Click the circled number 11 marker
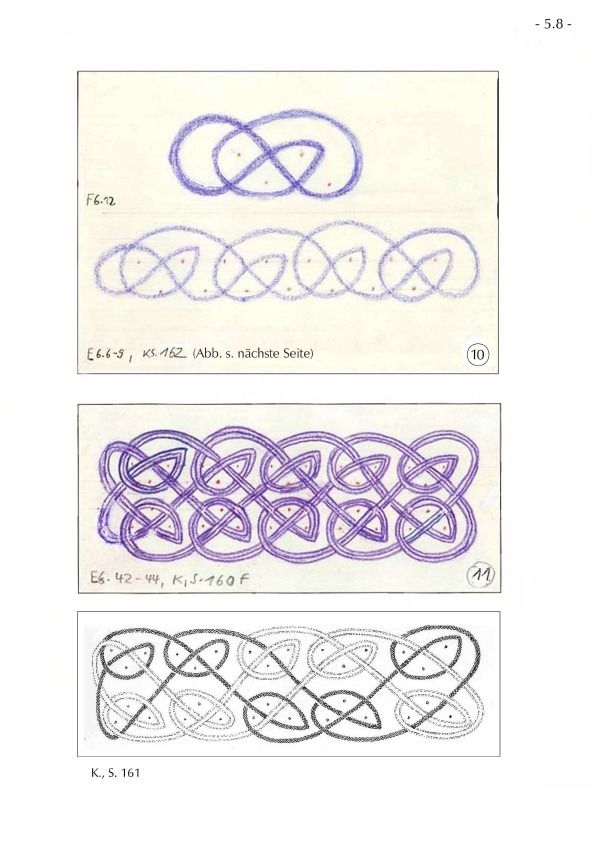 (x=479, y=576)
